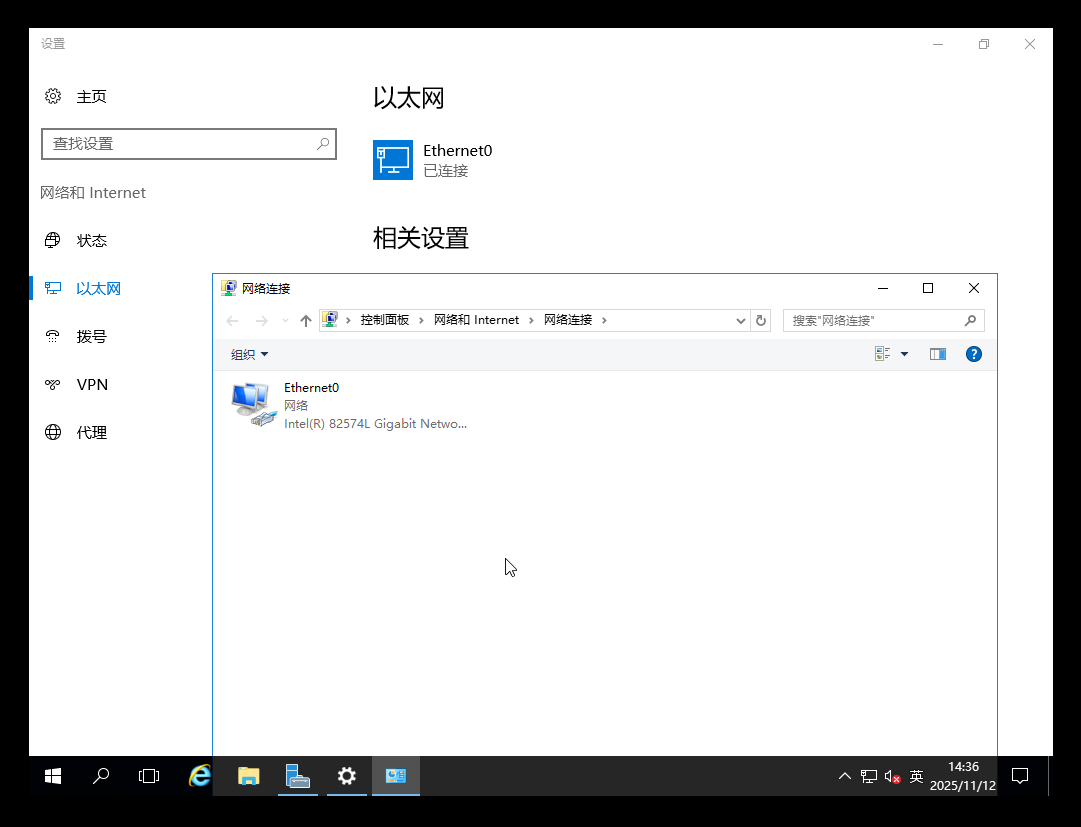Go forward in 网络连接 window
1081x827 pixels.
[261, 320]
